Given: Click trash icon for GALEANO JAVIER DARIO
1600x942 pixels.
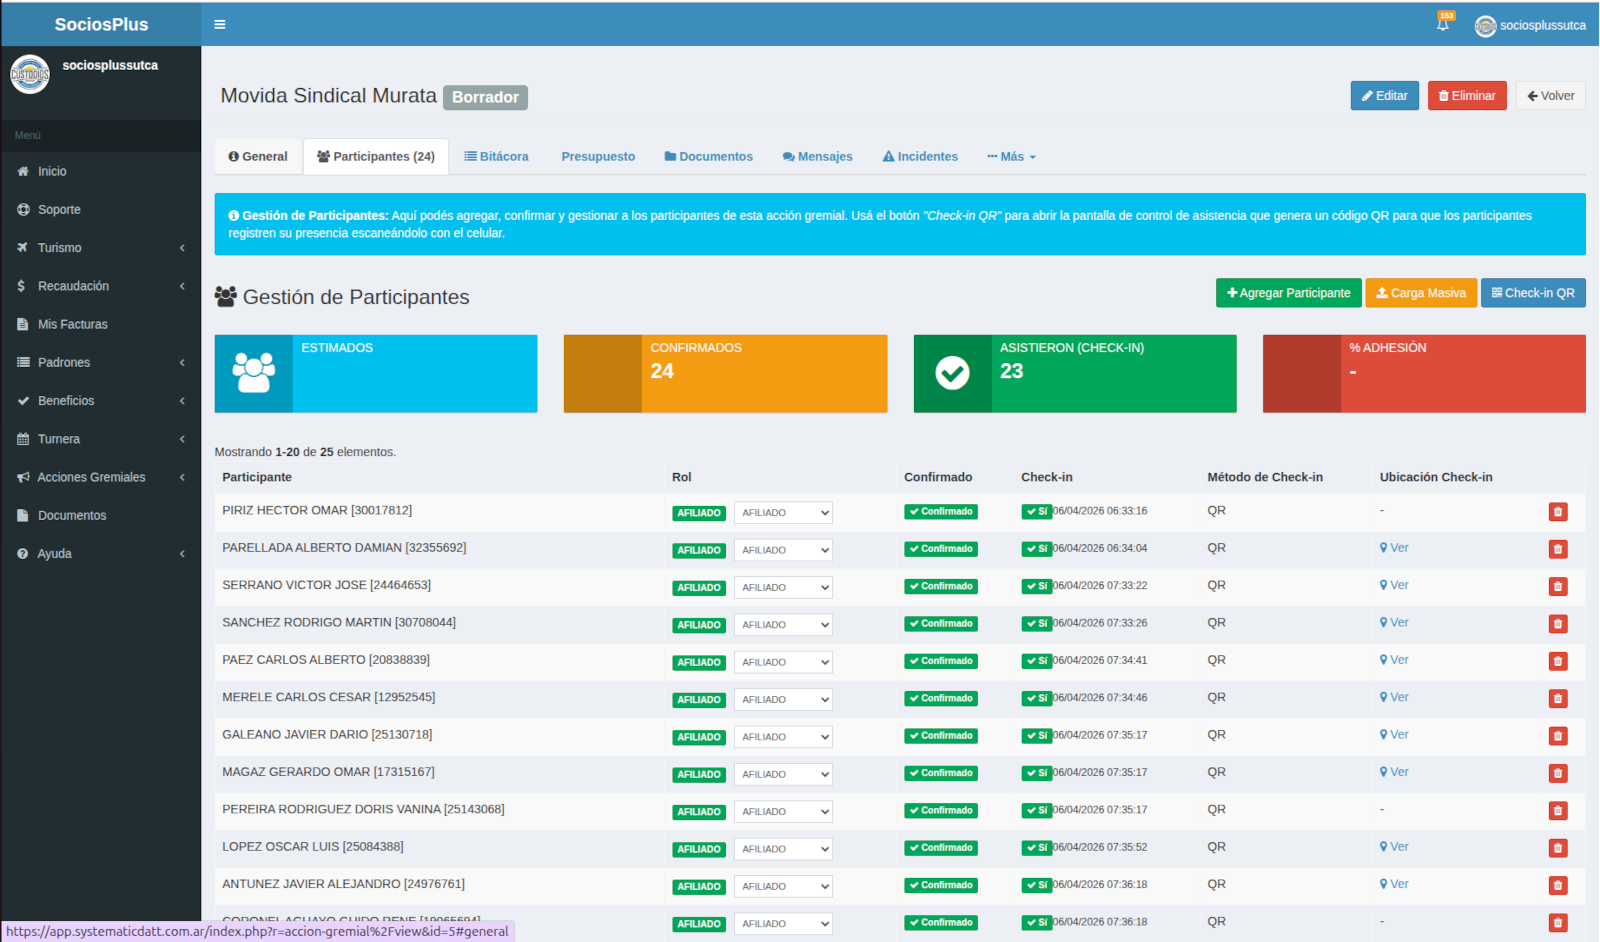Looking at the screenshot, I should 1557,736.
